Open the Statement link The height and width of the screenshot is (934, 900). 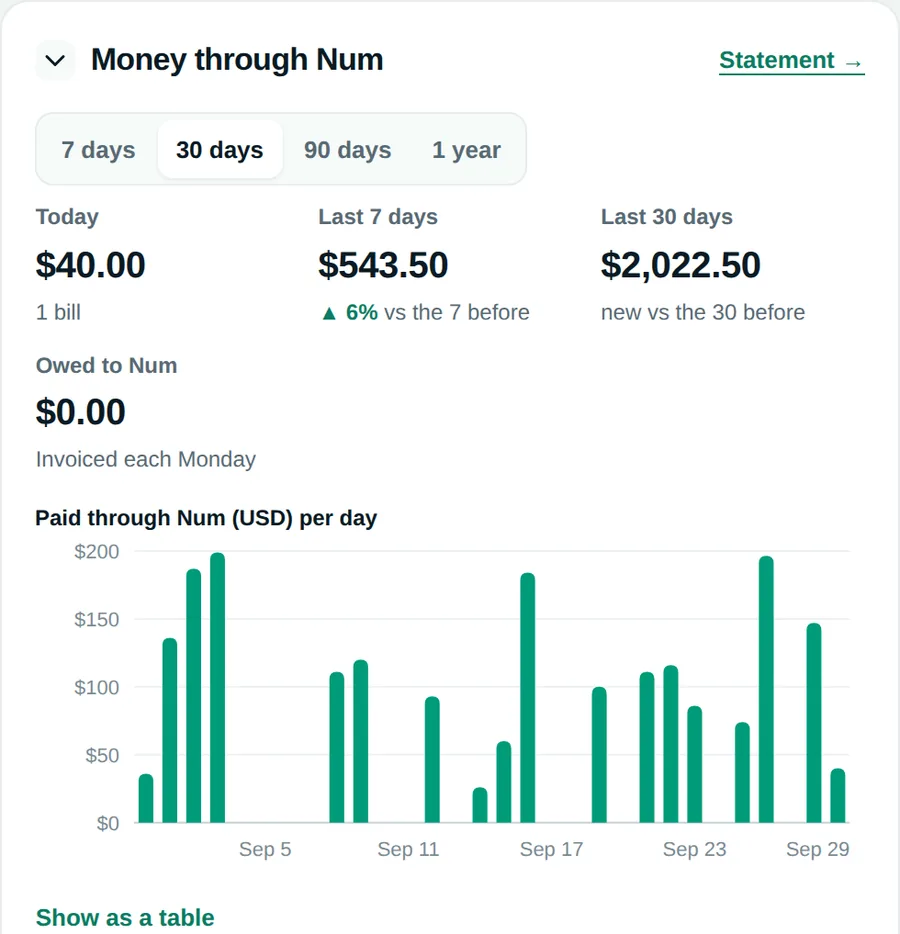tap(792, 61)
